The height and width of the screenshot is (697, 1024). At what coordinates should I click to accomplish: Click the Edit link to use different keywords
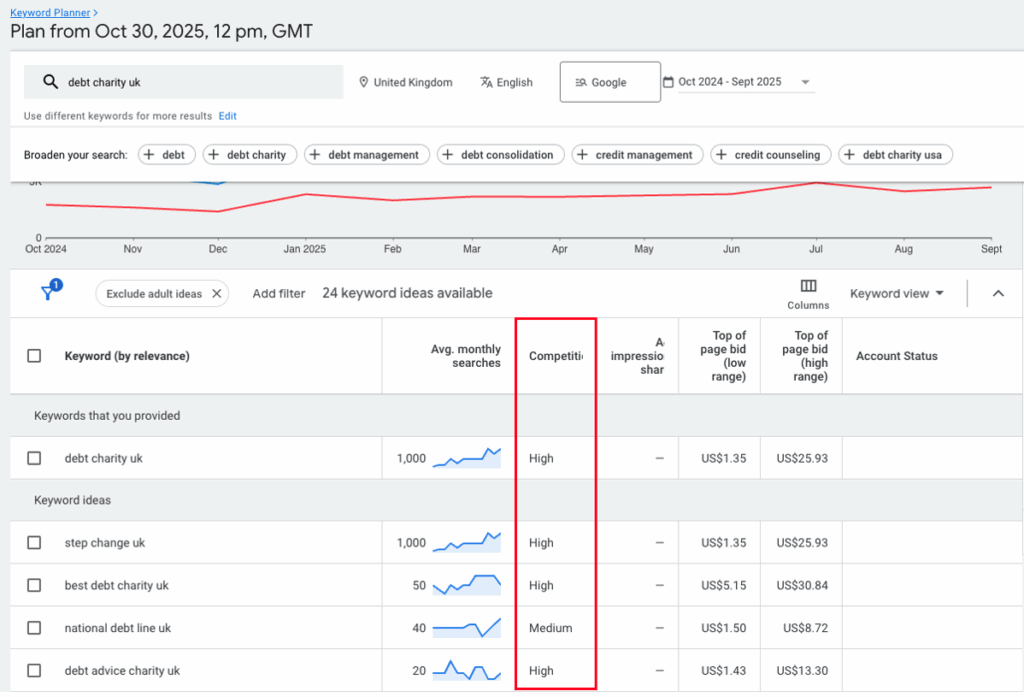click(x=227, y=116)
